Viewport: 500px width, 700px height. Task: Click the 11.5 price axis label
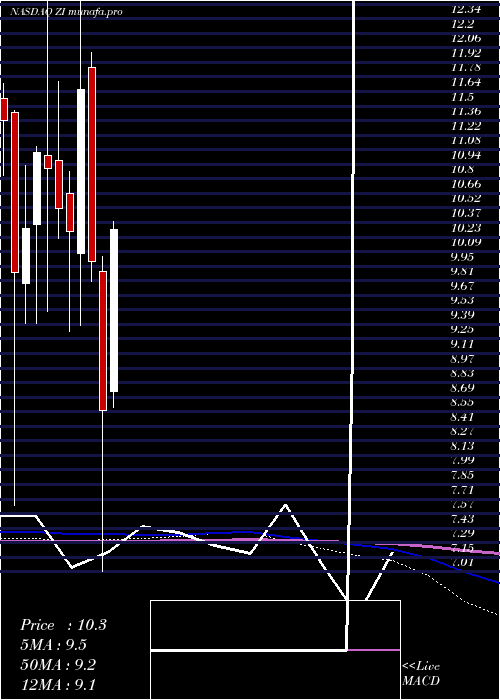(x=462, y=97)
